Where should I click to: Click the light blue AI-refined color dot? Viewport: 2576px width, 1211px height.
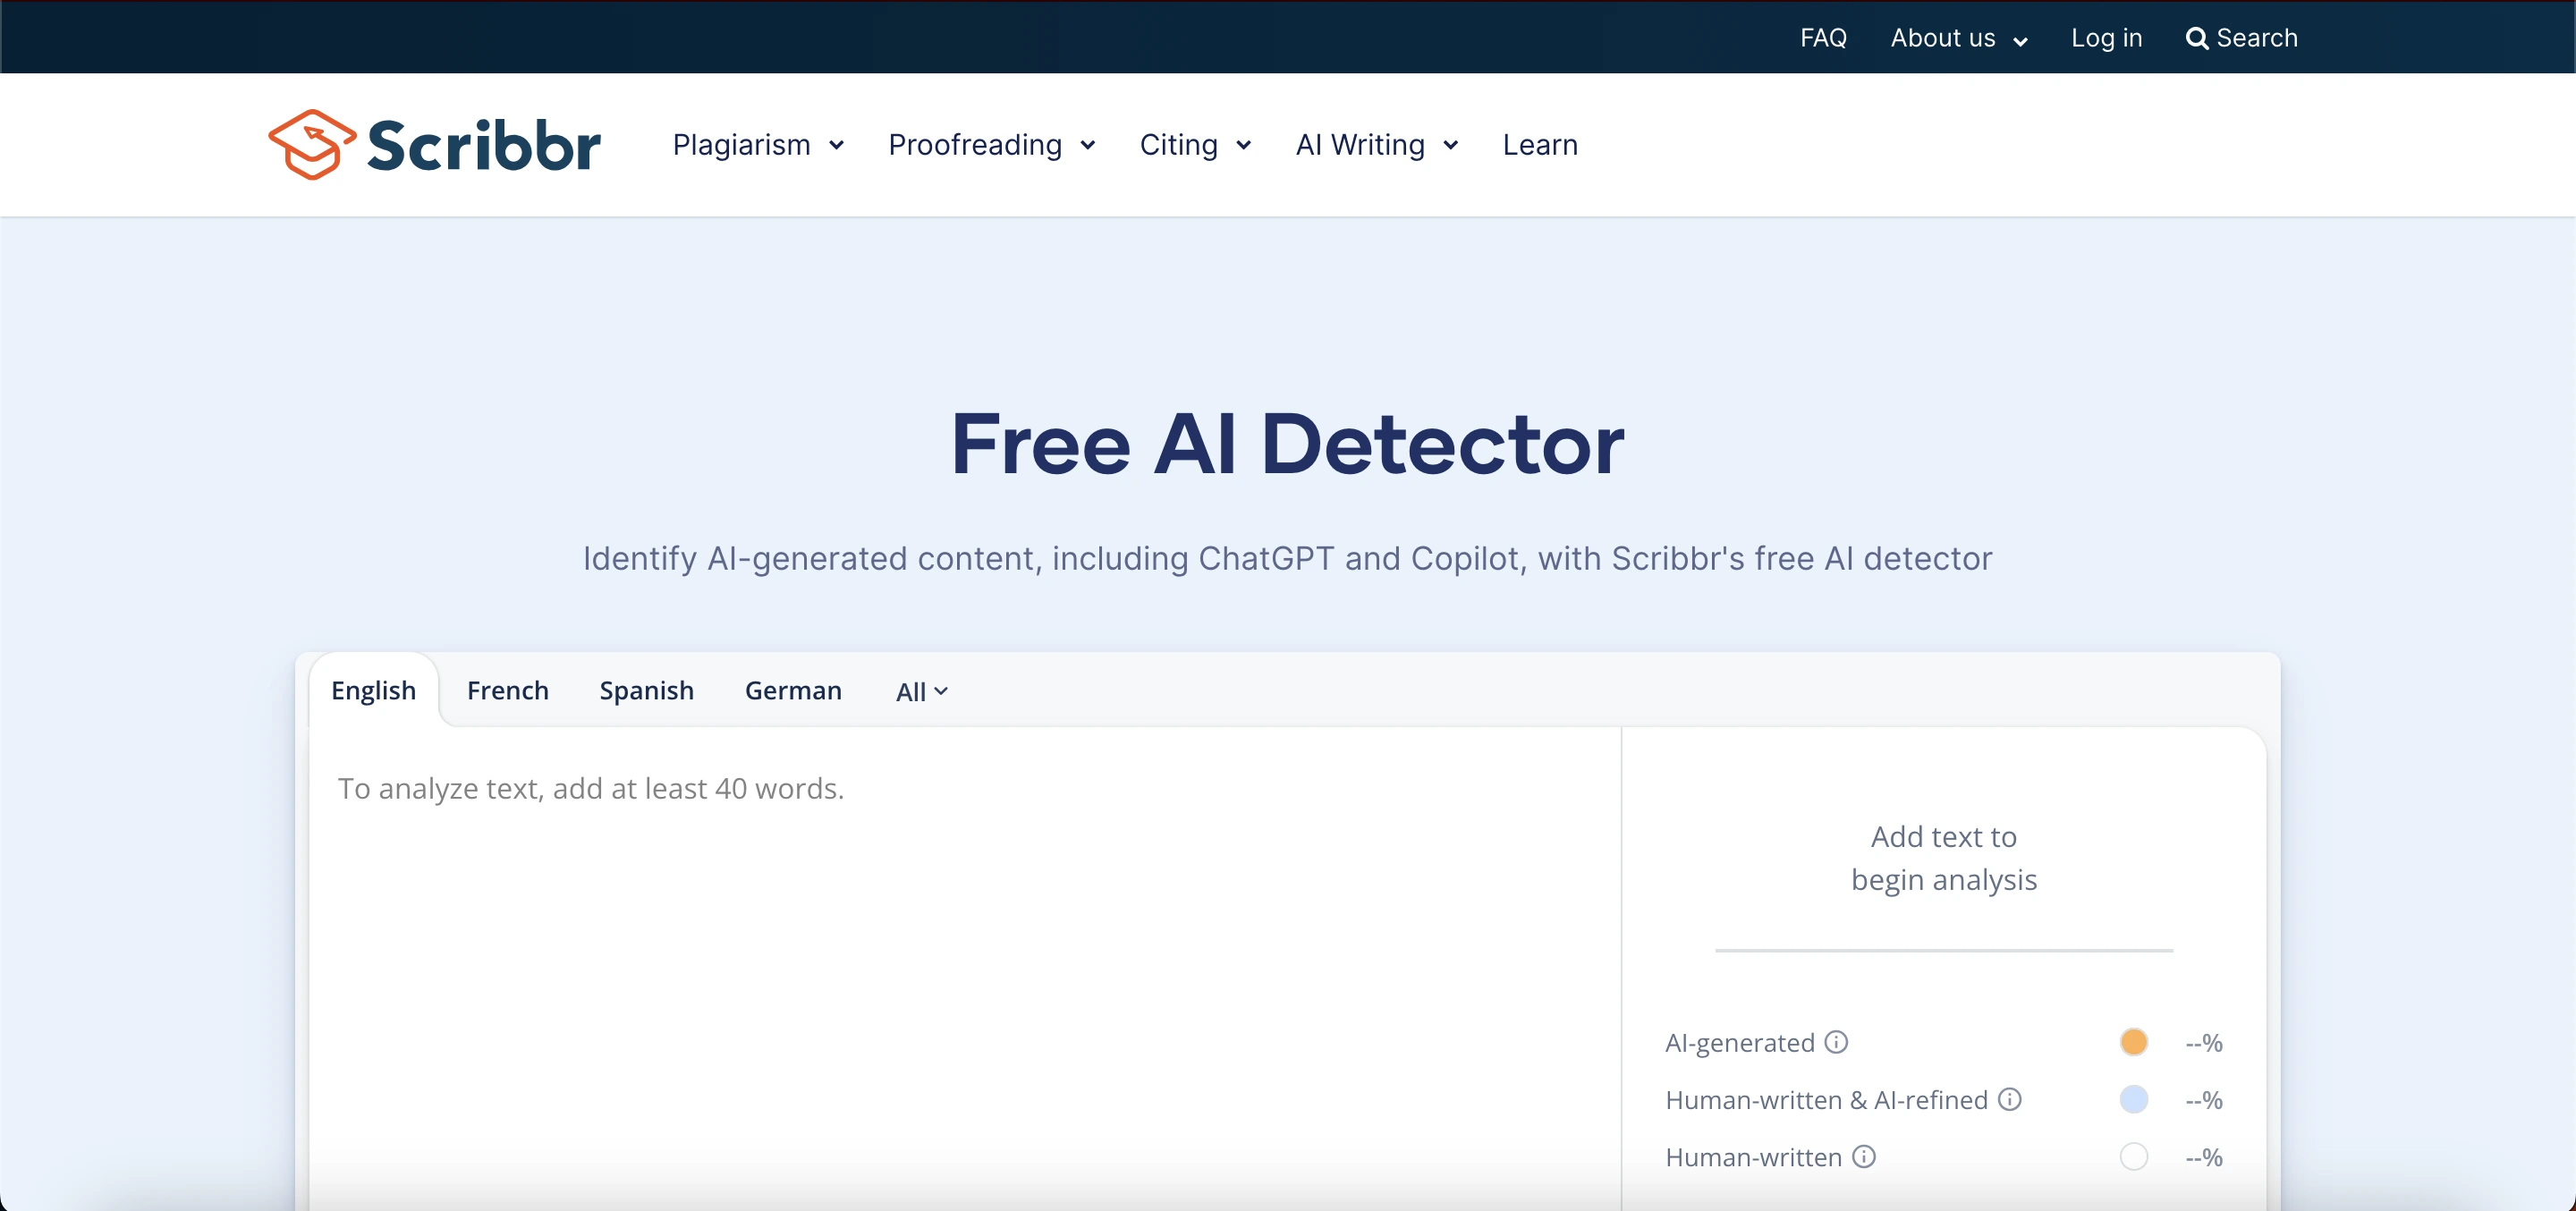point(2133,1099)
